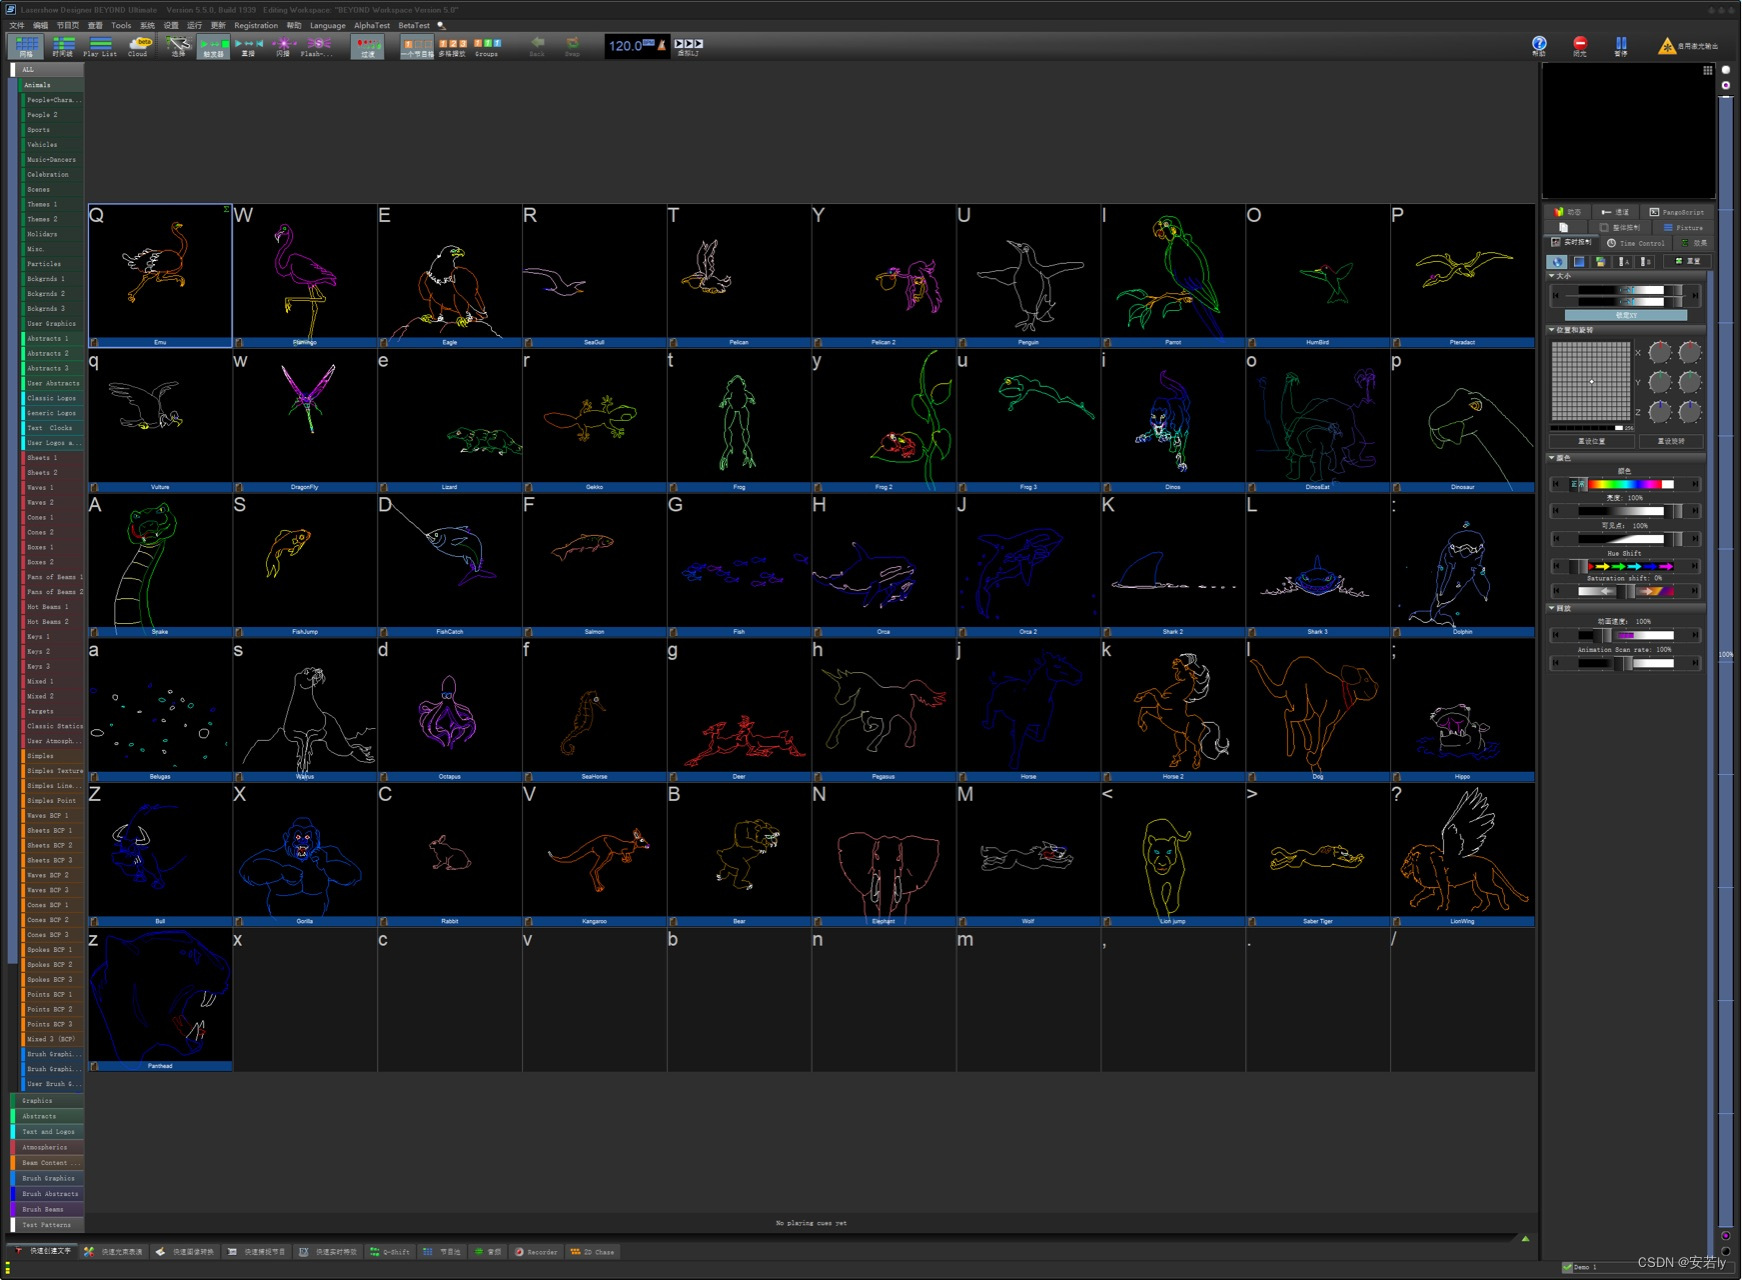1742x1280 pixels.
Task: Toggle the 重播 restart mode icon
Action: click(x=249, y=46)
